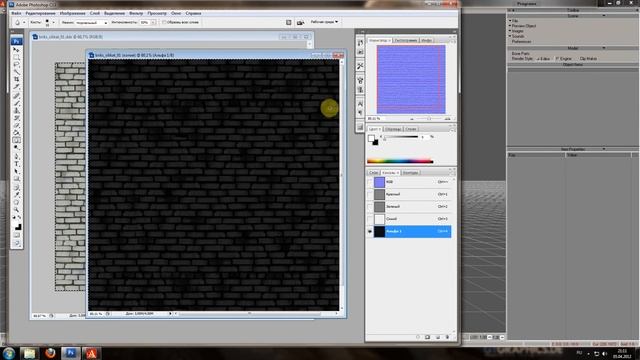Hide the Альфа 1 channel eye
Screen dimensions: 640x360
pyautogui.click(x=370, y=231)
